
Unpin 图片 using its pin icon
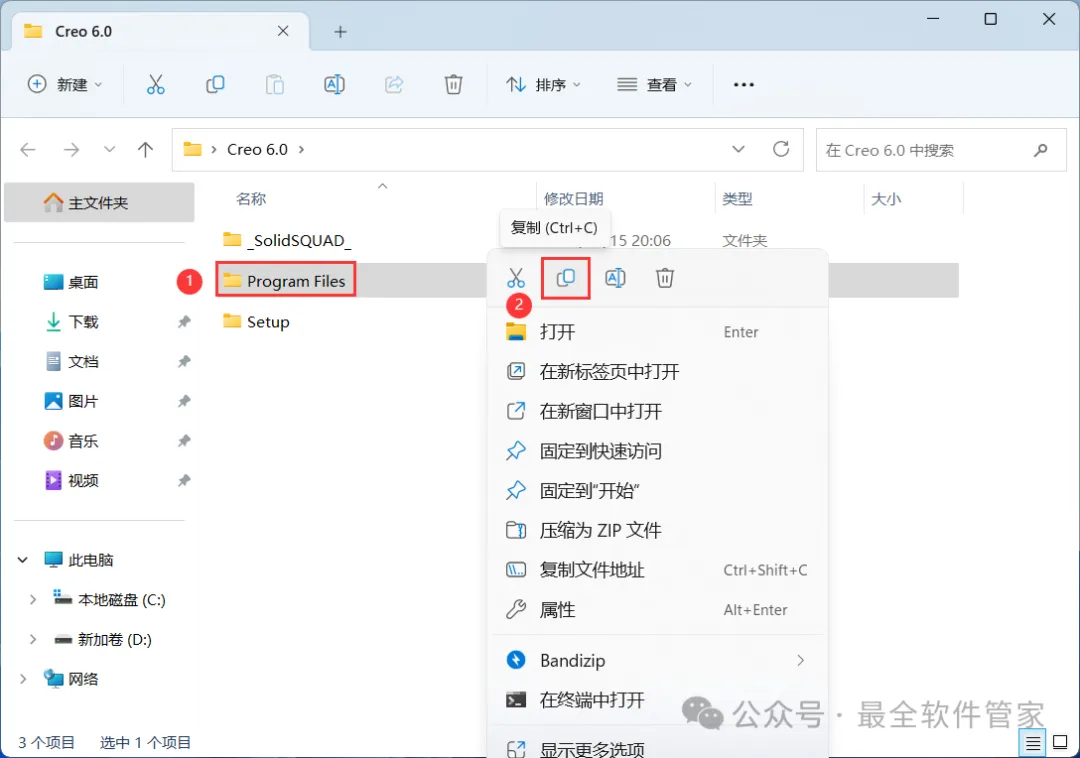click(x=184, y=401)
